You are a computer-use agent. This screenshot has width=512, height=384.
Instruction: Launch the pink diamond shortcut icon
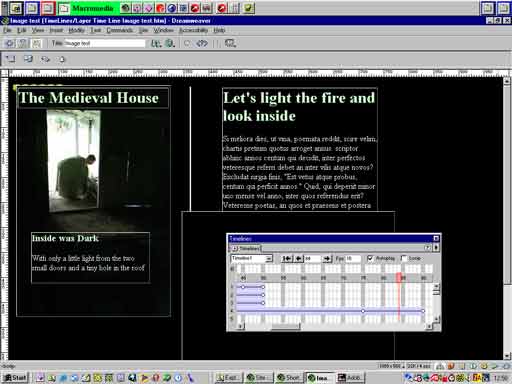tap(149, 8)
